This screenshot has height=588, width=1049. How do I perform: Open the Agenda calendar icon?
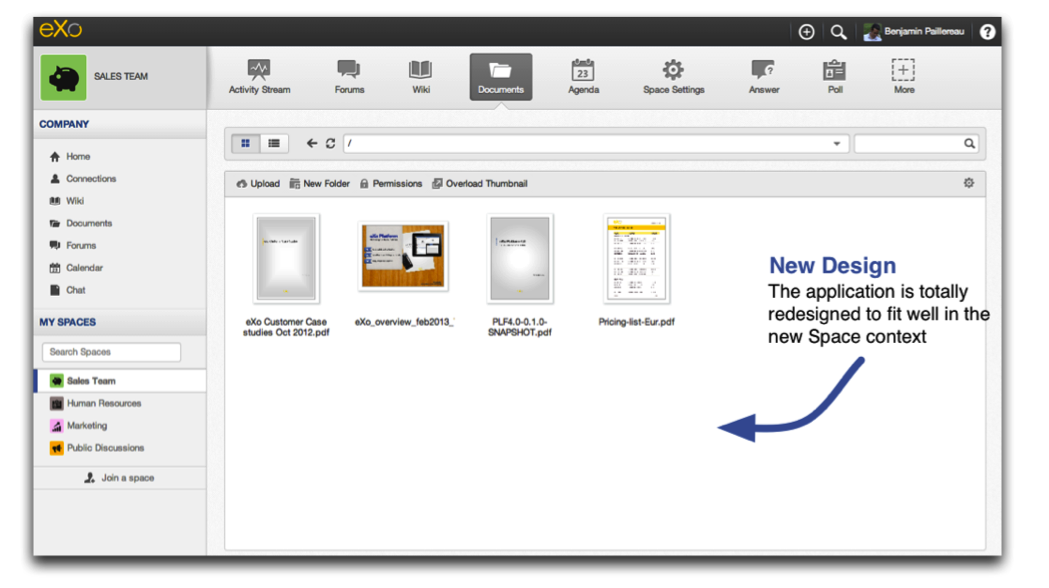click(583, 70)
